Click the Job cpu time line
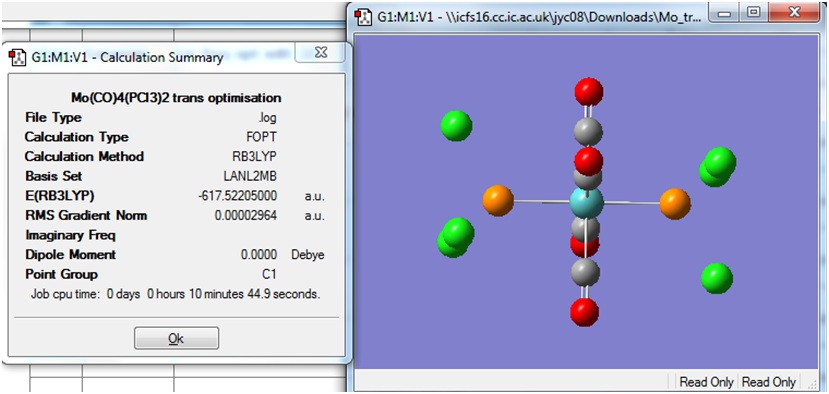The width and height of the screenshot is (829, 394). tap(176, 294)
